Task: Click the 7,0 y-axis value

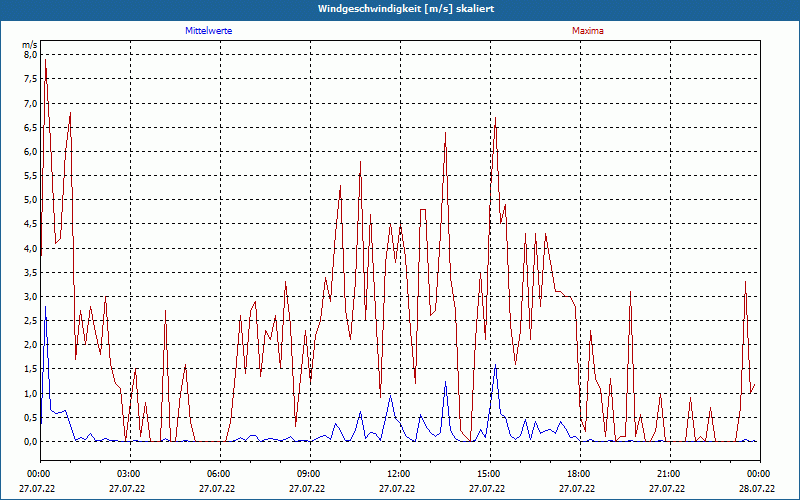Action: (x=30, y=103)
